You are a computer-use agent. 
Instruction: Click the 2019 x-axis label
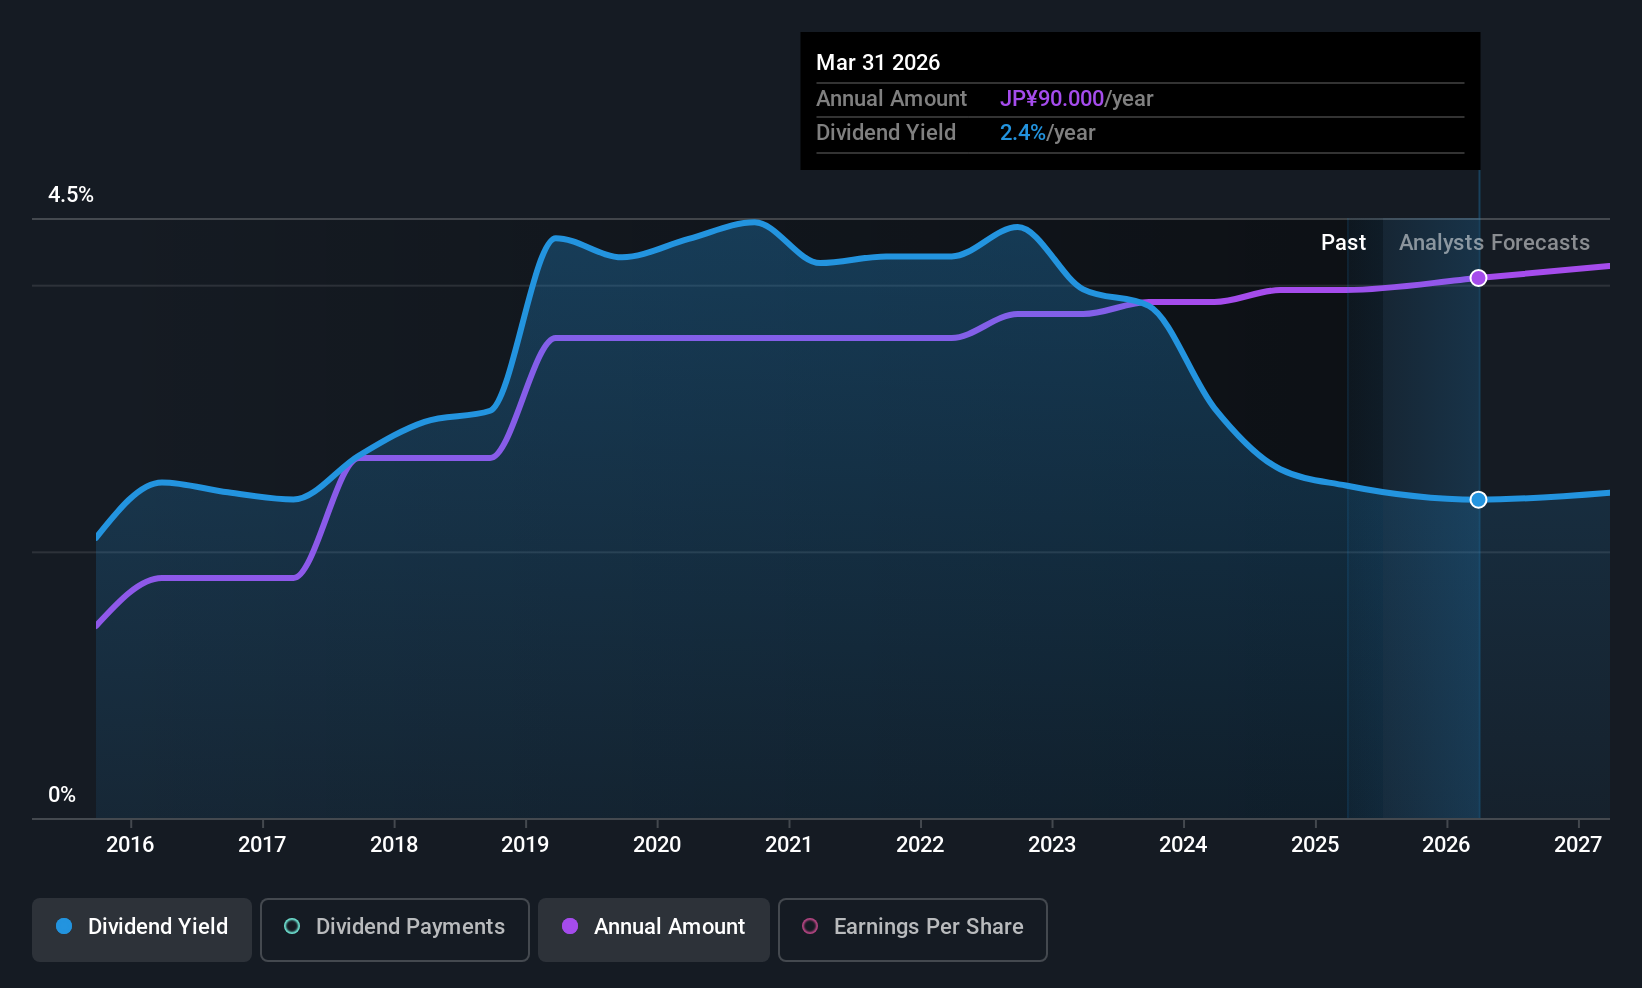coord(525,844)
